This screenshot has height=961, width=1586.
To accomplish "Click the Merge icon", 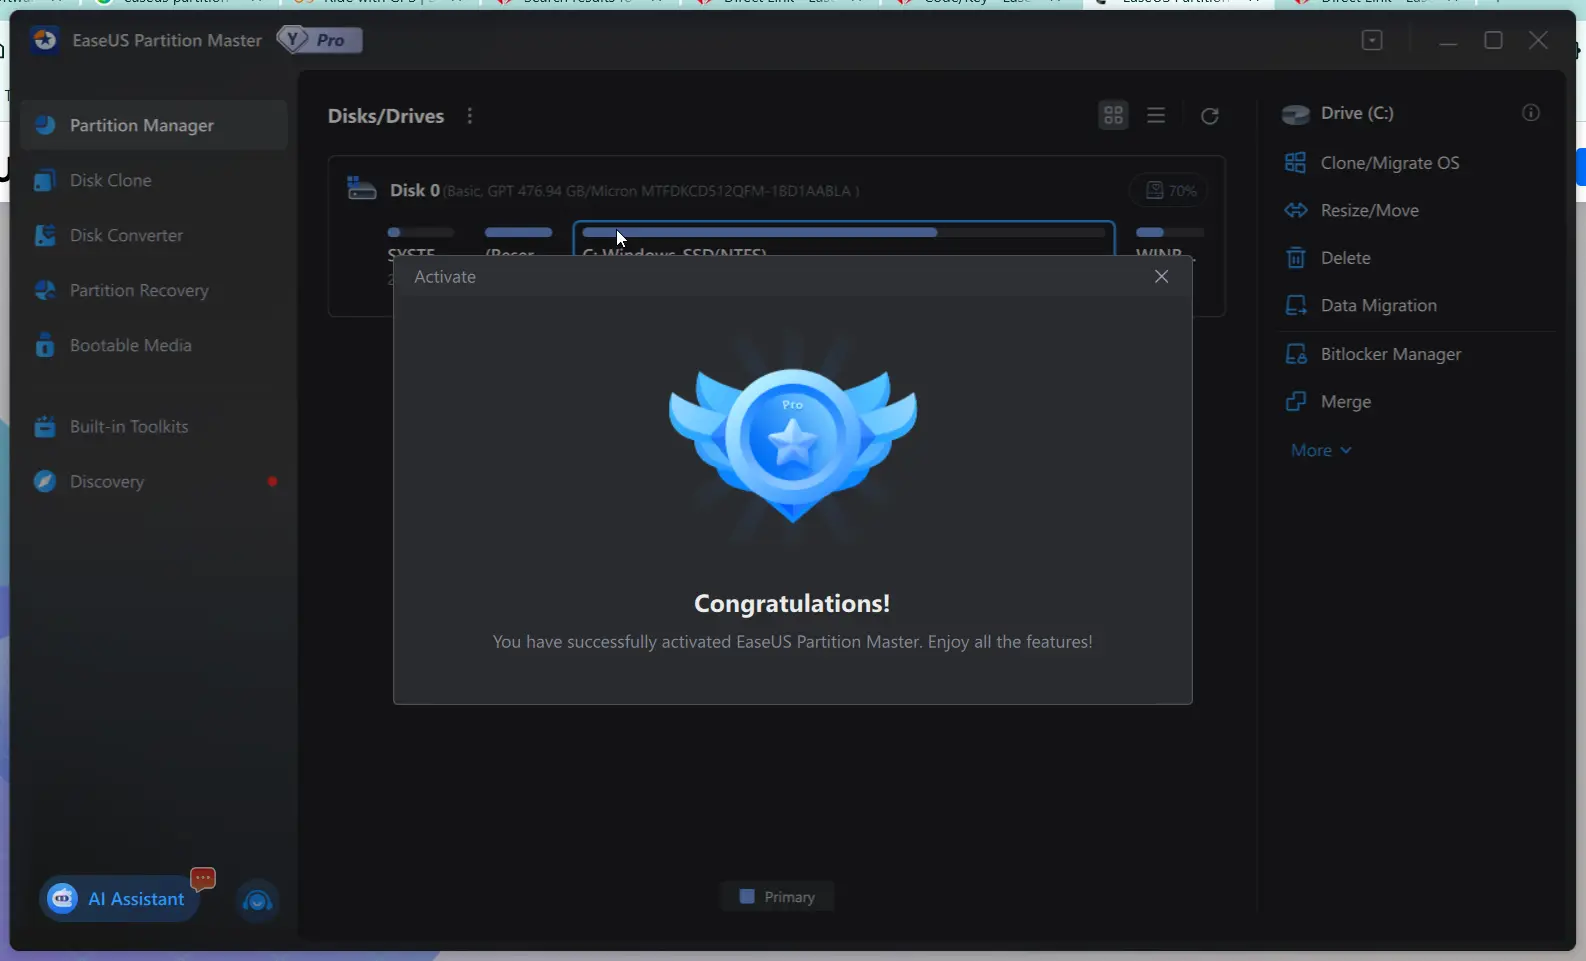I will [1295, 402].
